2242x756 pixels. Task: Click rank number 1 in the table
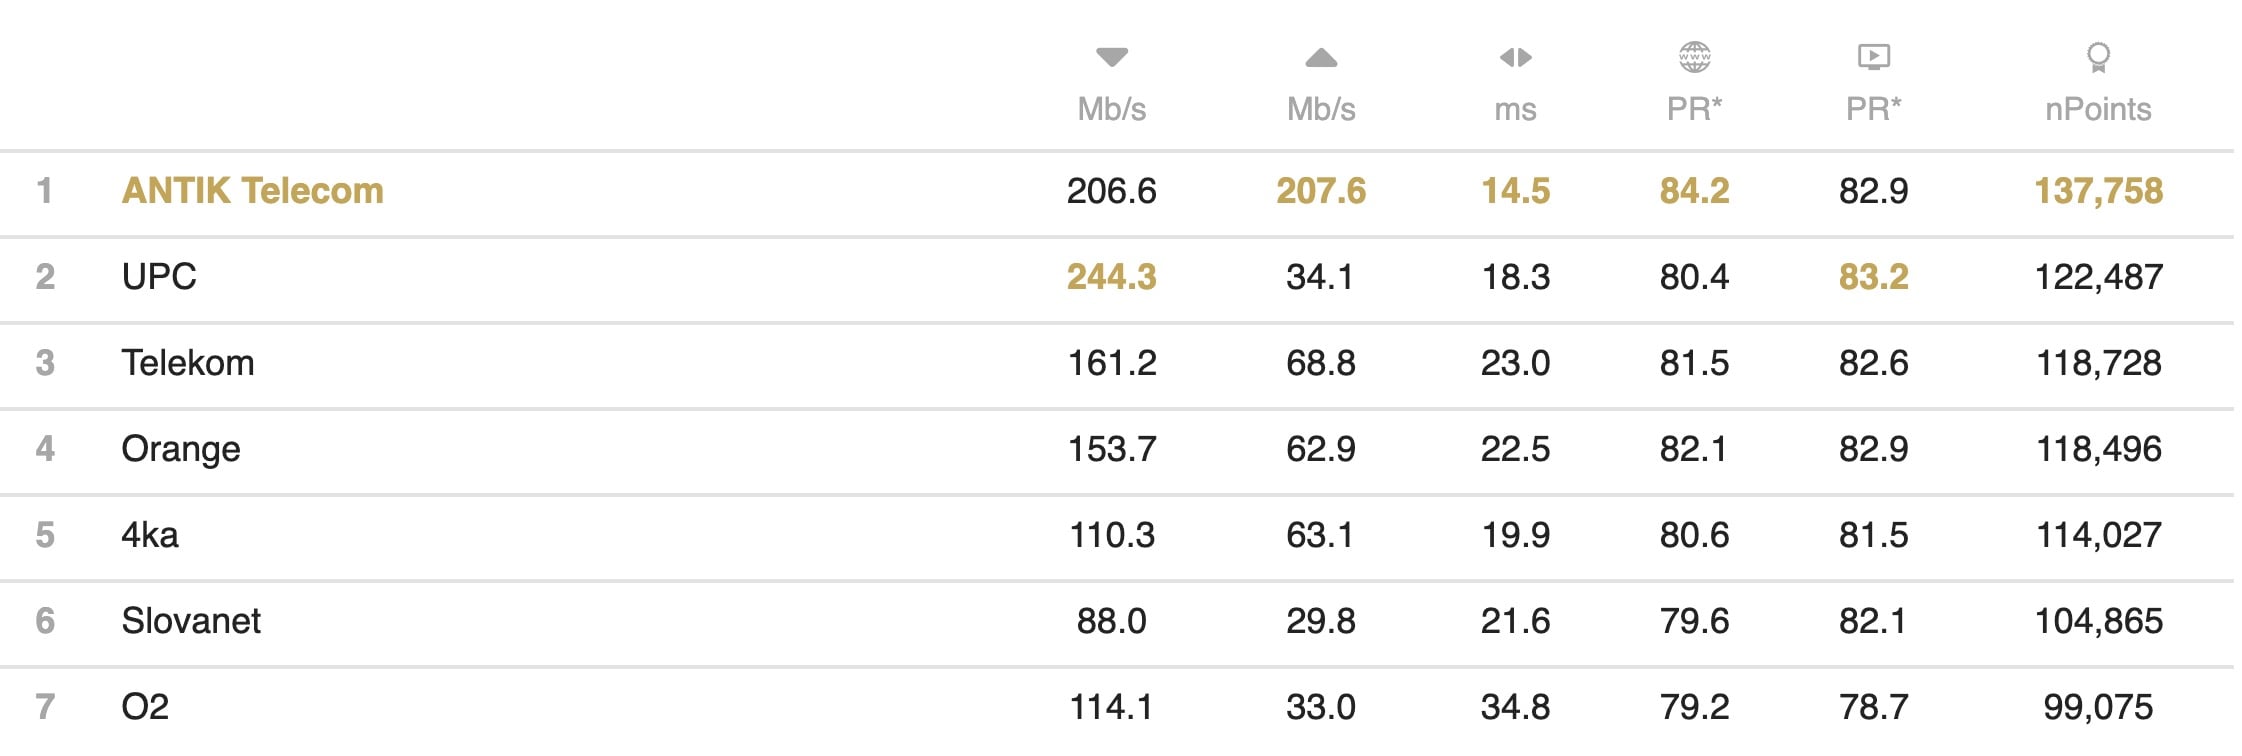coord(44,191)
